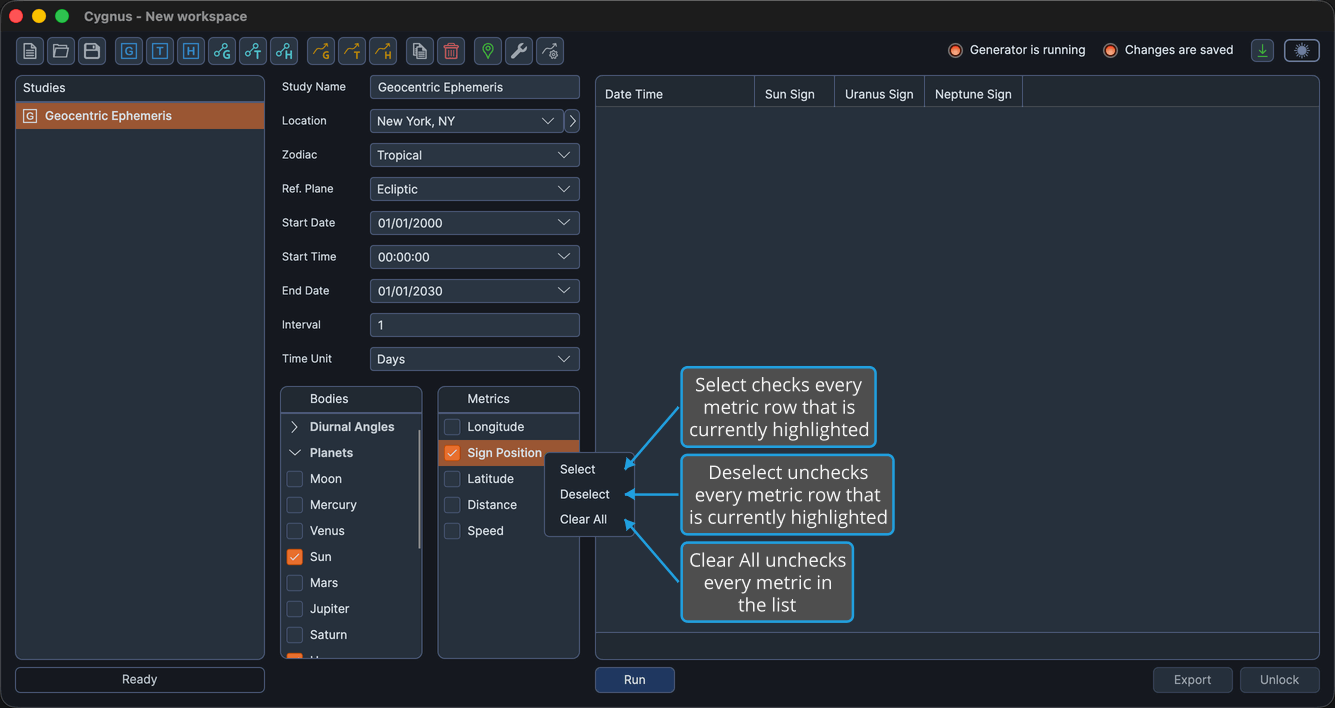Open locations using the green map pin icon
Viewport: 1335px width, 708px height.
487,51
